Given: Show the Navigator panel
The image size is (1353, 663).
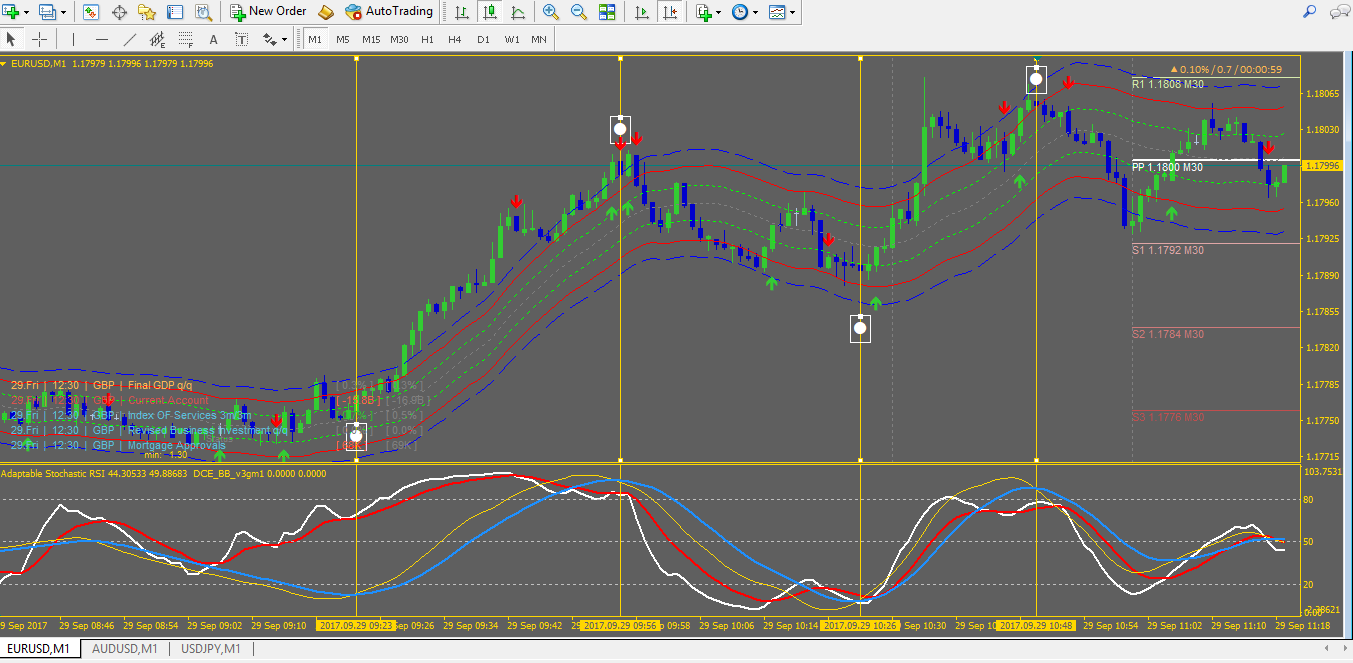Looking at the screenshot, I should [147, 12].
